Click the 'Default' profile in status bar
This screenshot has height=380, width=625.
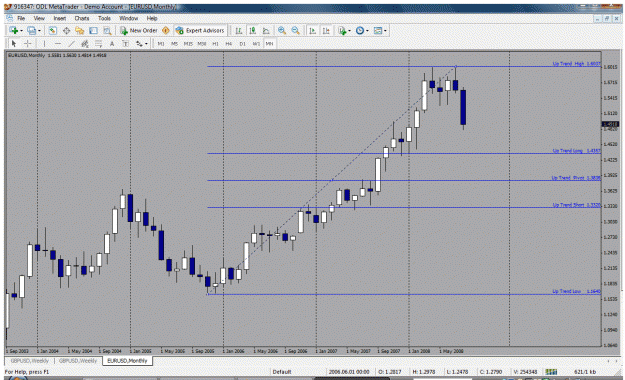pos(282,372)
